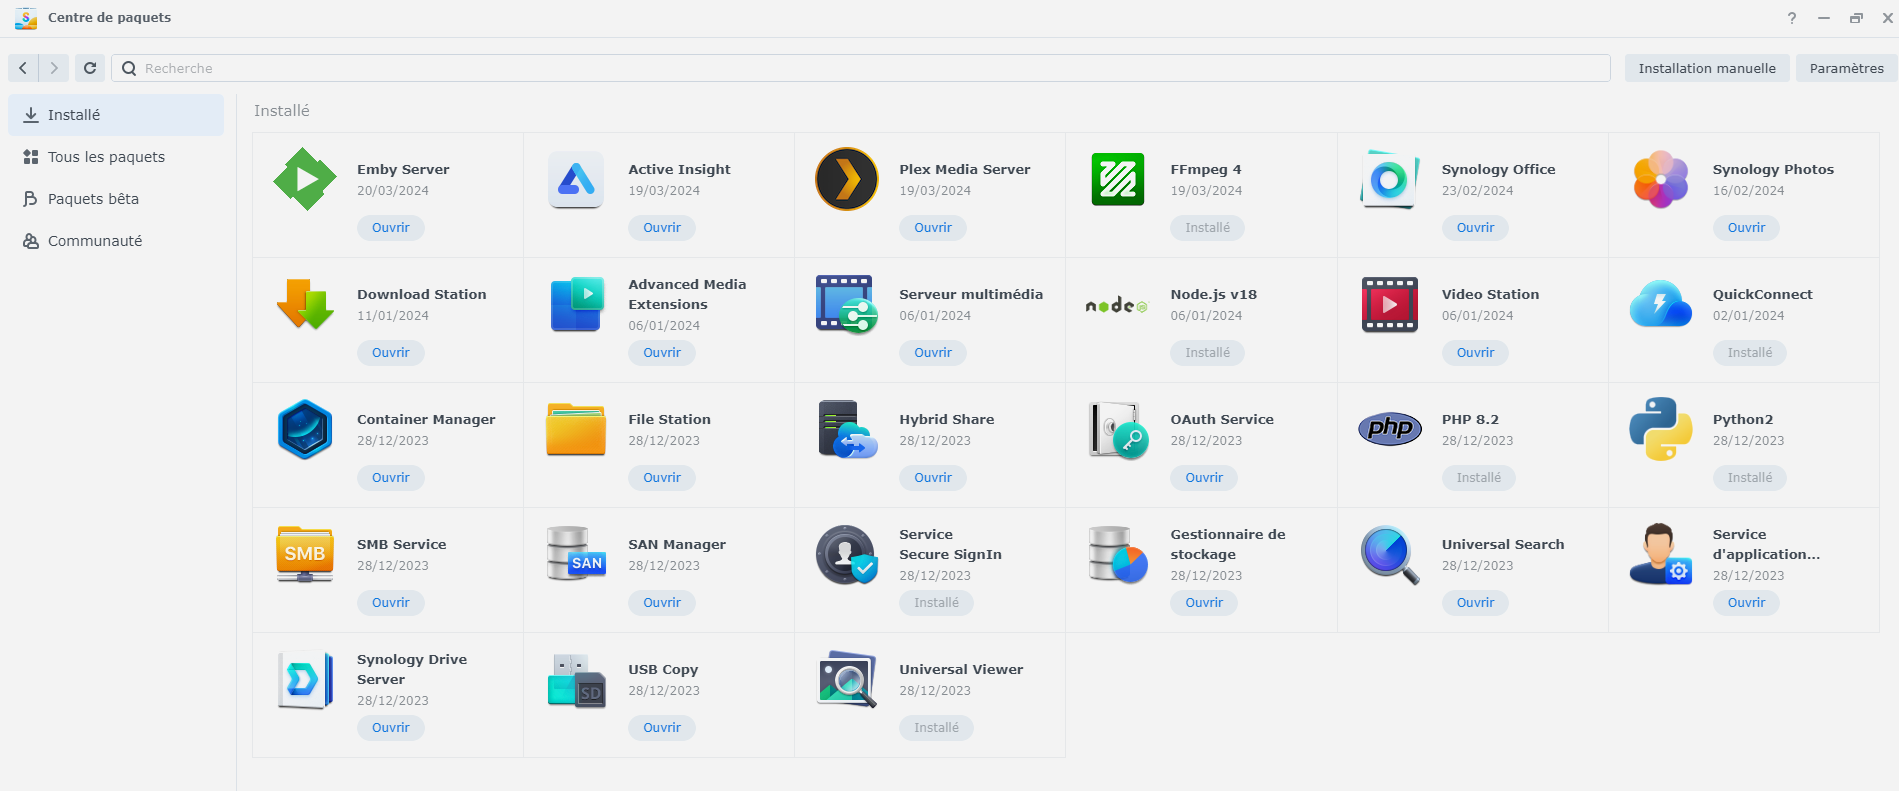Image resolution: width=1899 pixels, height=791 pixels.
Task: Open File Station with Ouvrir
Action: point(662,478)
